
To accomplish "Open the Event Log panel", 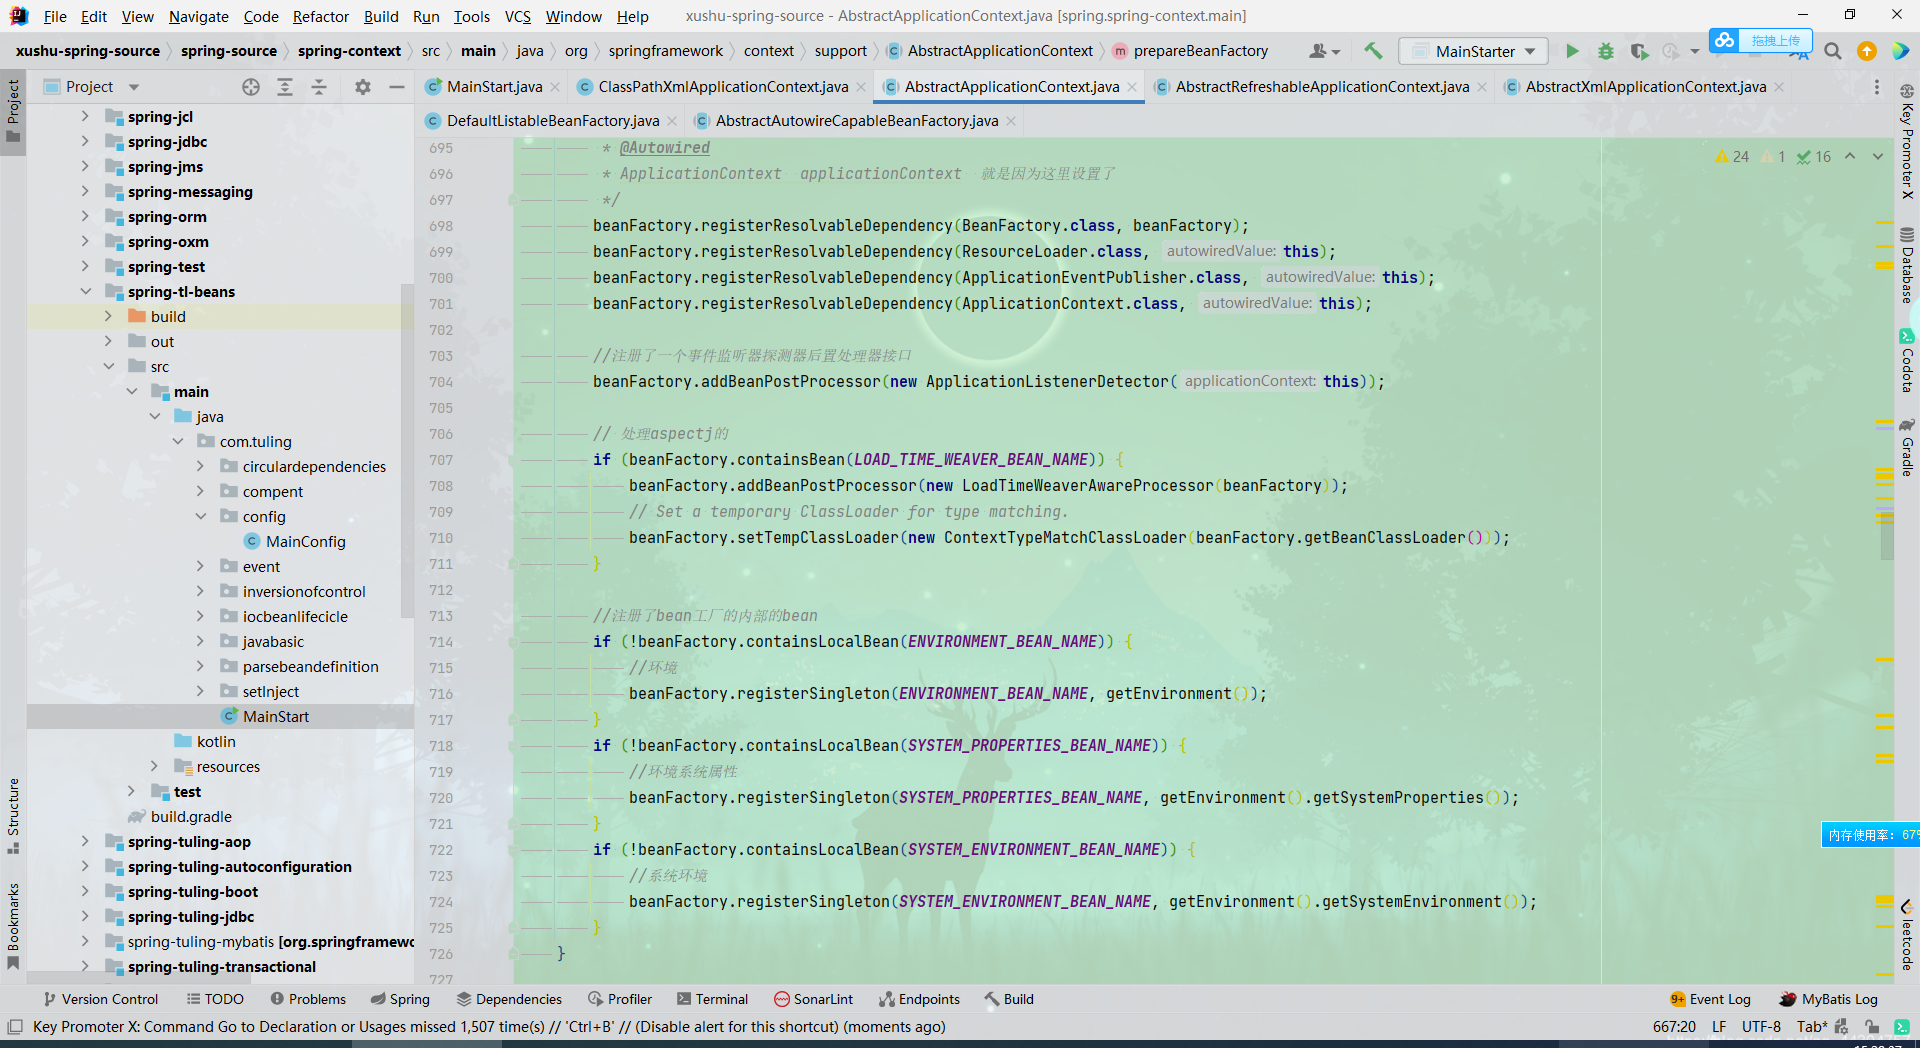I will click(1710, 999).
